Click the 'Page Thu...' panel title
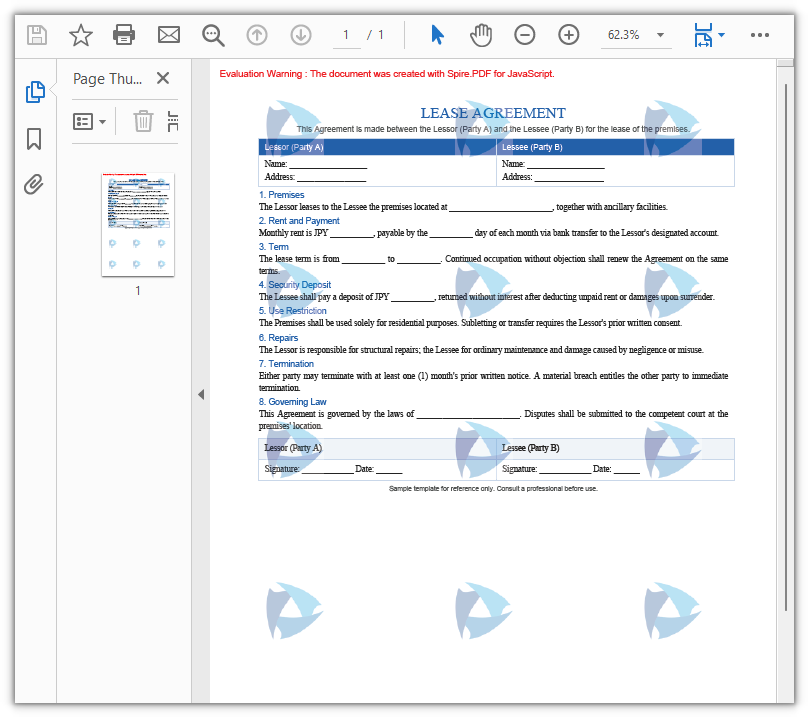Viewport: 809px width, 718px height. [x=107, y=79]
